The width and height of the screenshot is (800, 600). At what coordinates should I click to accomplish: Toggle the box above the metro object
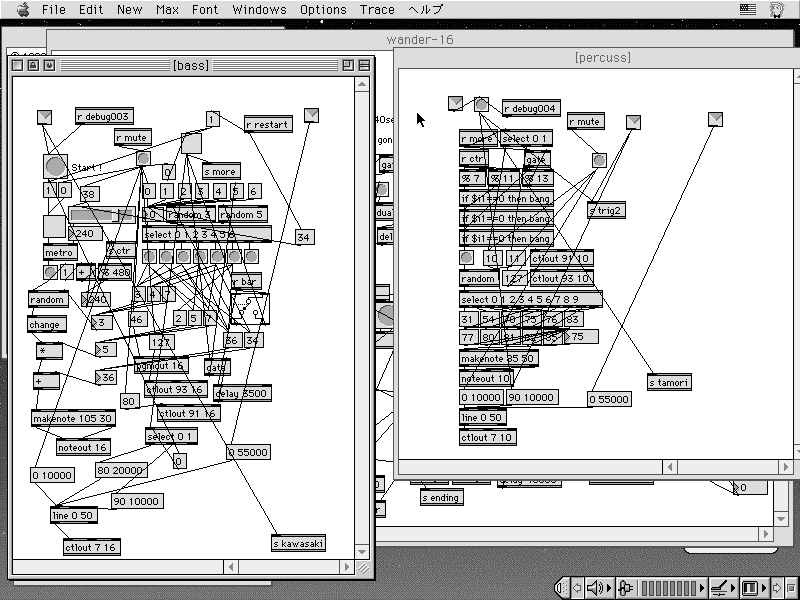coord(54,227)
